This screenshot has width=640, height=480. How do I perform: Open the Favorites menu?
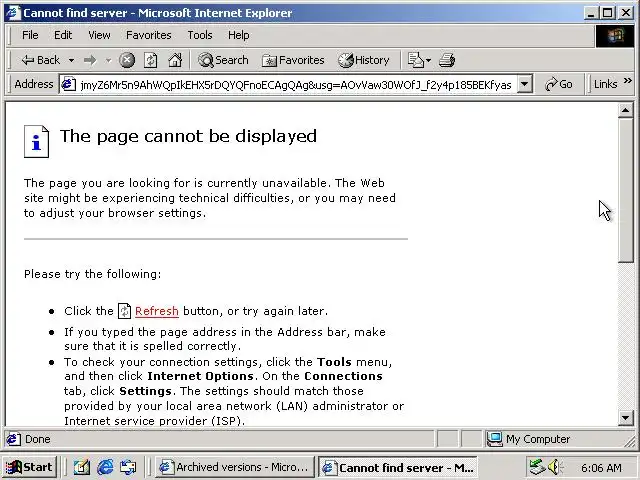coord(149,35)
